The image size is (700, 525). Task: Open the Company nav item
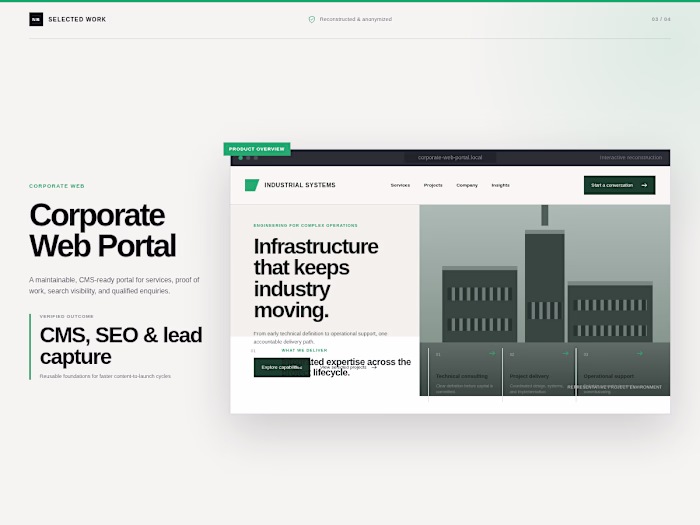click(x=467, y=185)
